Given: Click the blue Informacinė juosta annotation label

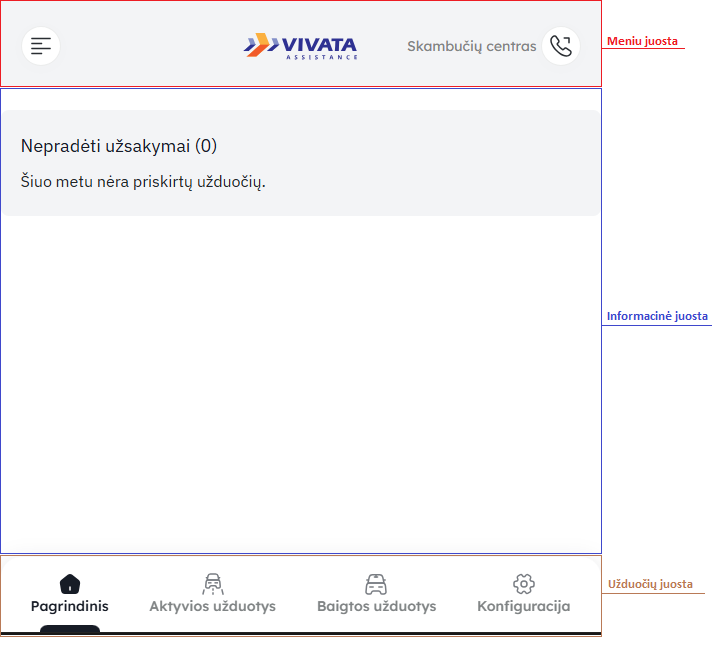Looking at the screenshot, I should (x=657, y=316).
